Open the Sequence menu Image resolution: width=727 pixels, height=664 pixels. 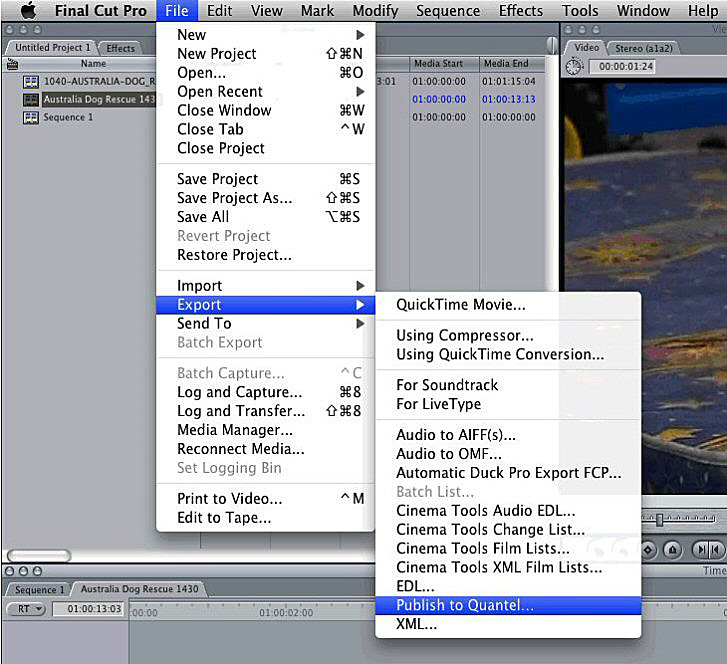point(448,10)
